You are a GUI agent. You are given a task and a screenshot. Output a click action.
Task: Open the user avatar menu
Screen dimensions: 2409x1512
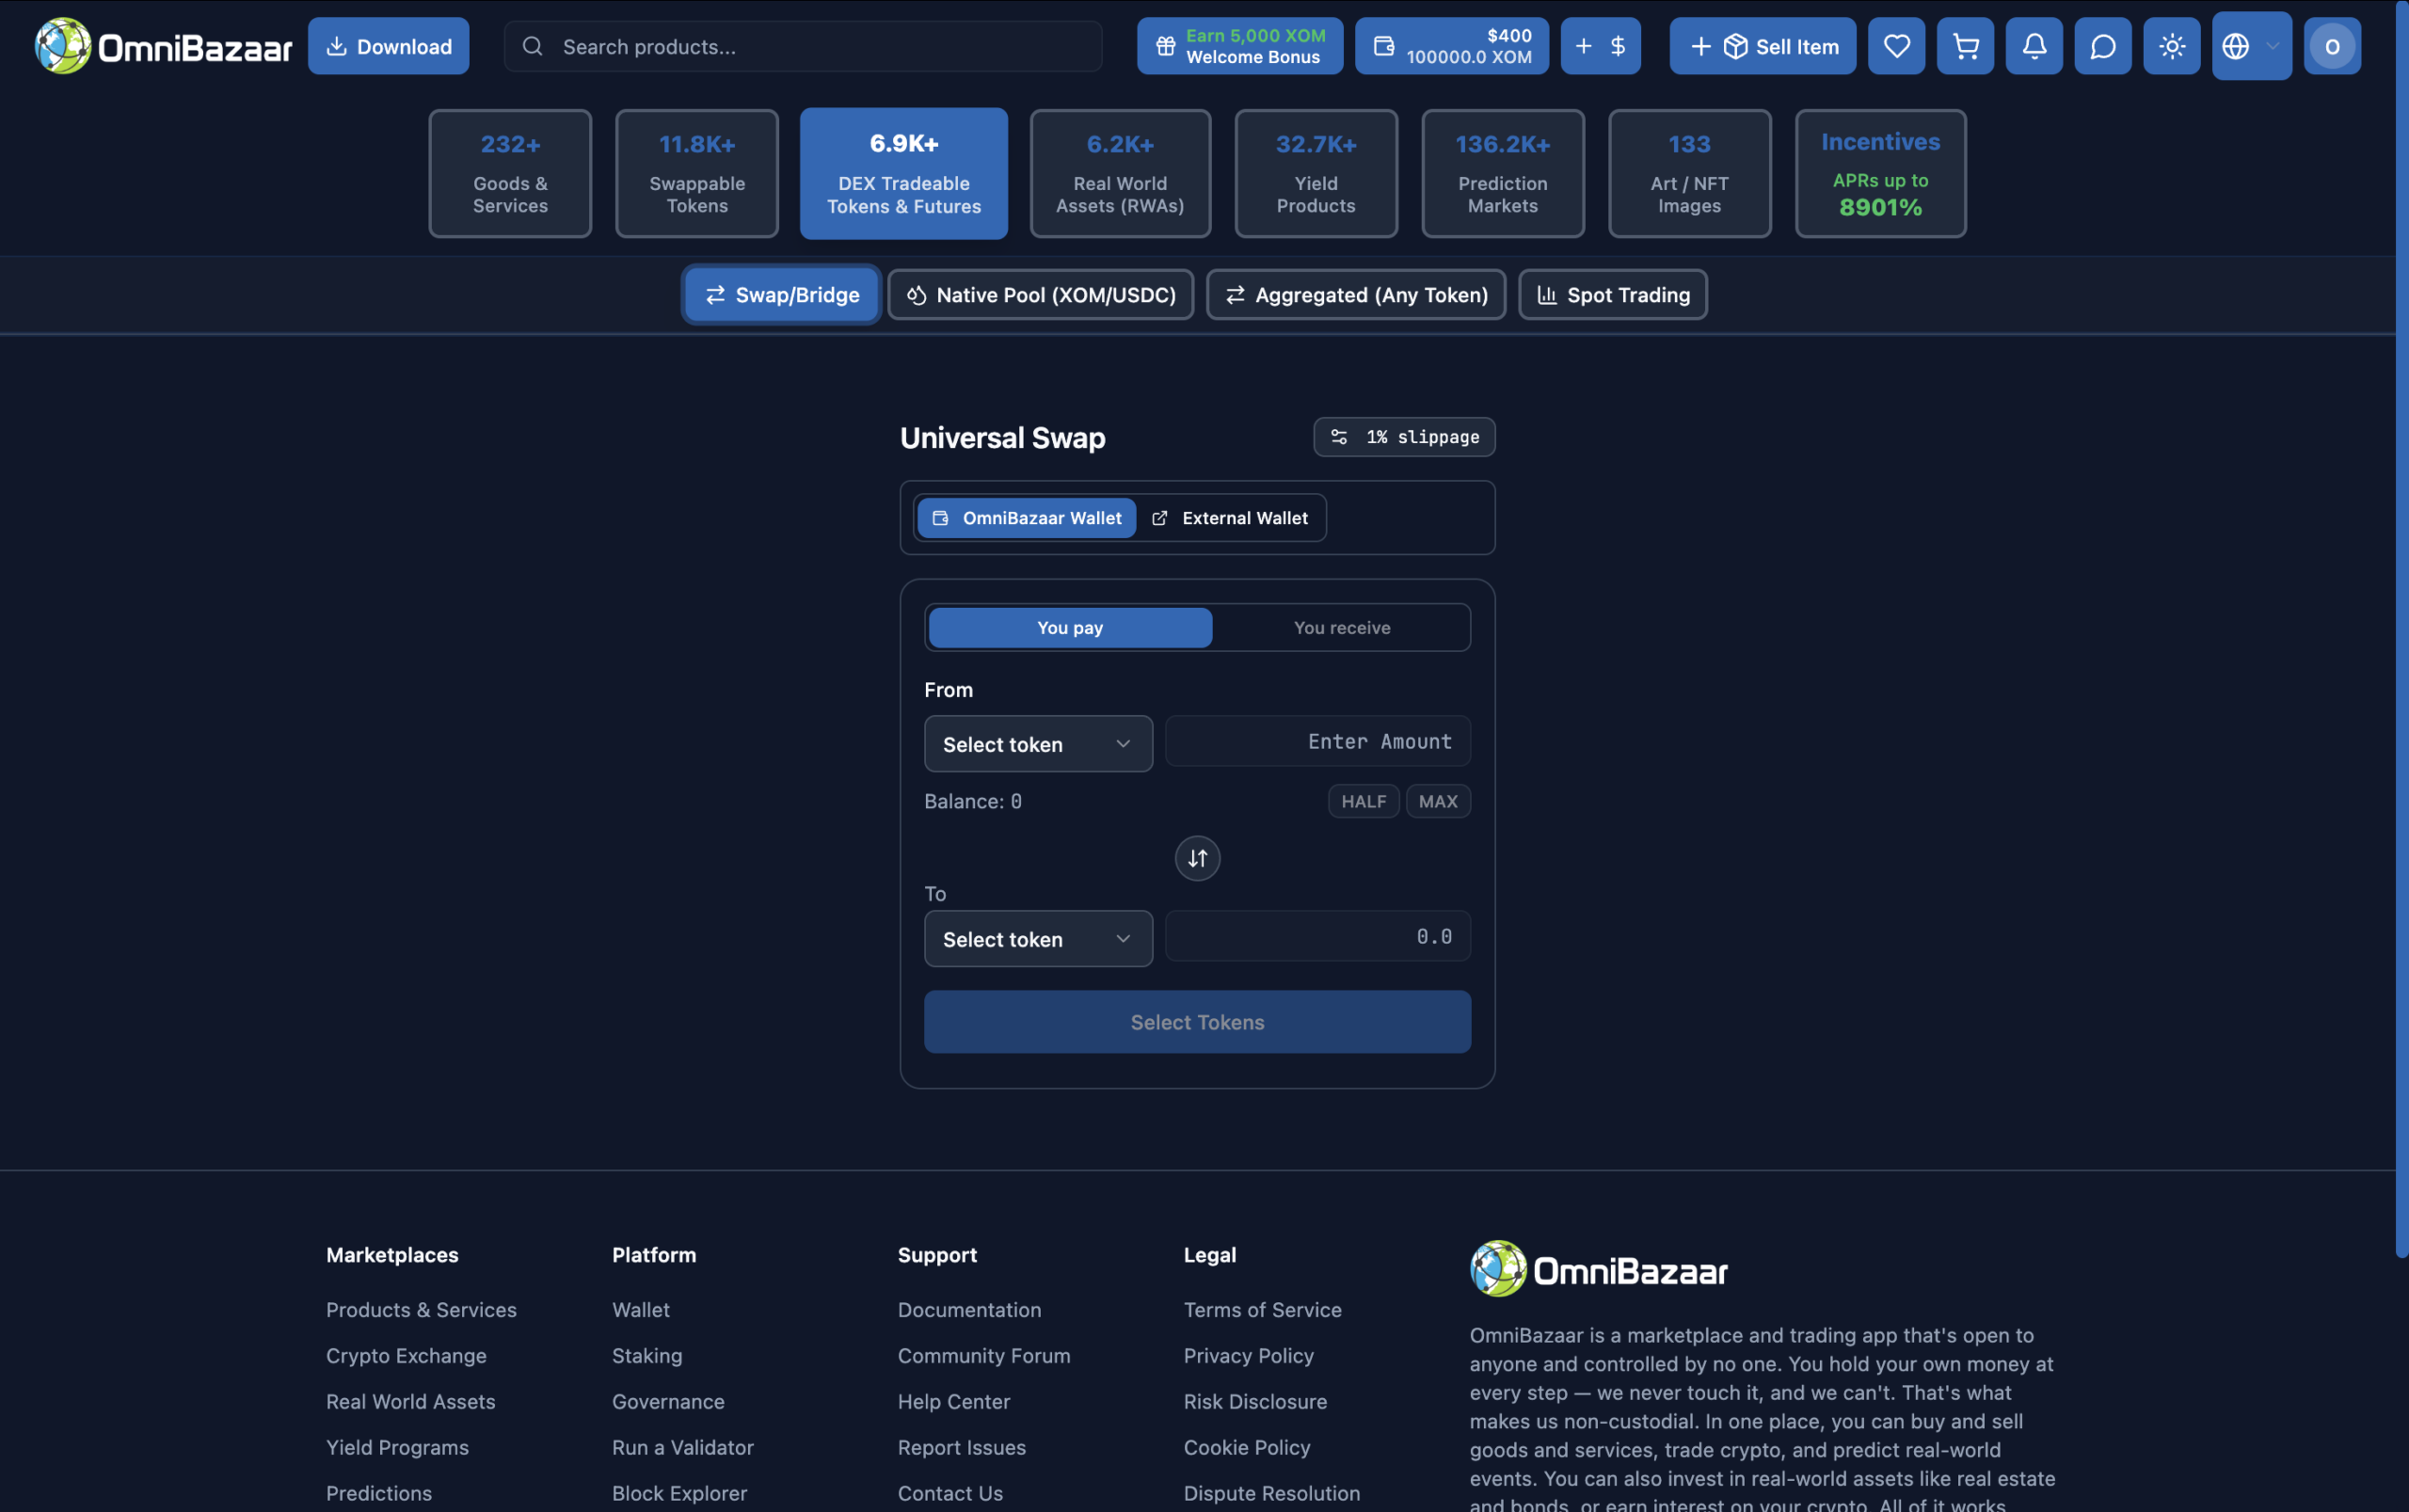coord(2332,46)
